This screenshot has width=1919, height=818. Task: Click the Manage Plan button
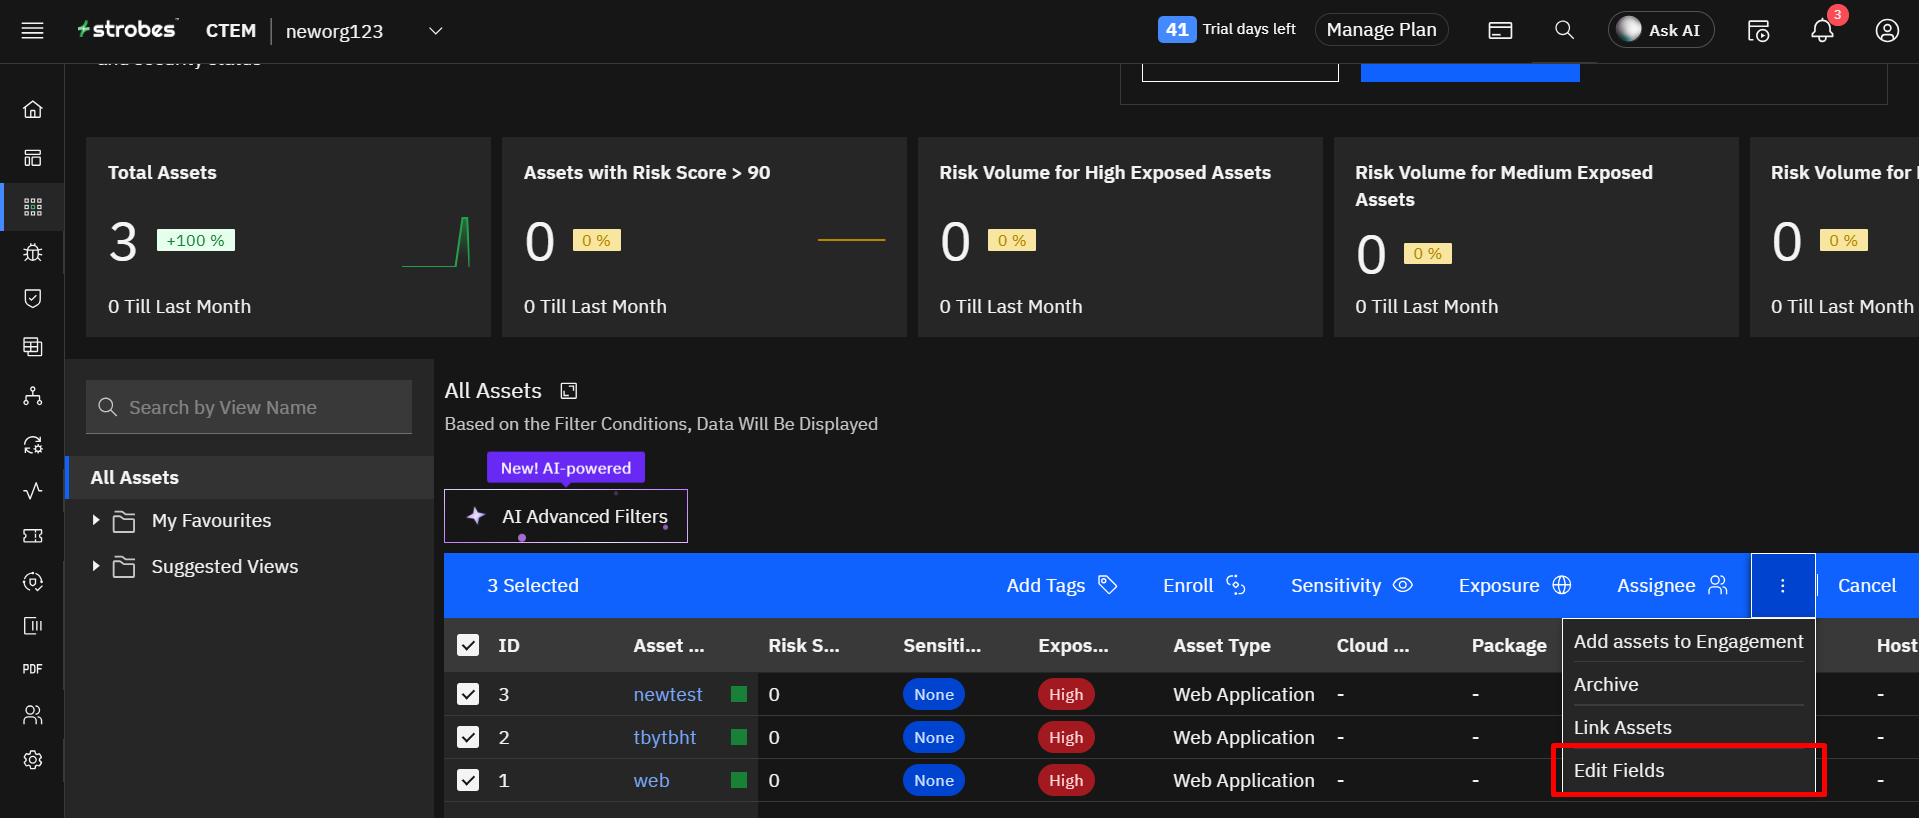pos(1381,30)
